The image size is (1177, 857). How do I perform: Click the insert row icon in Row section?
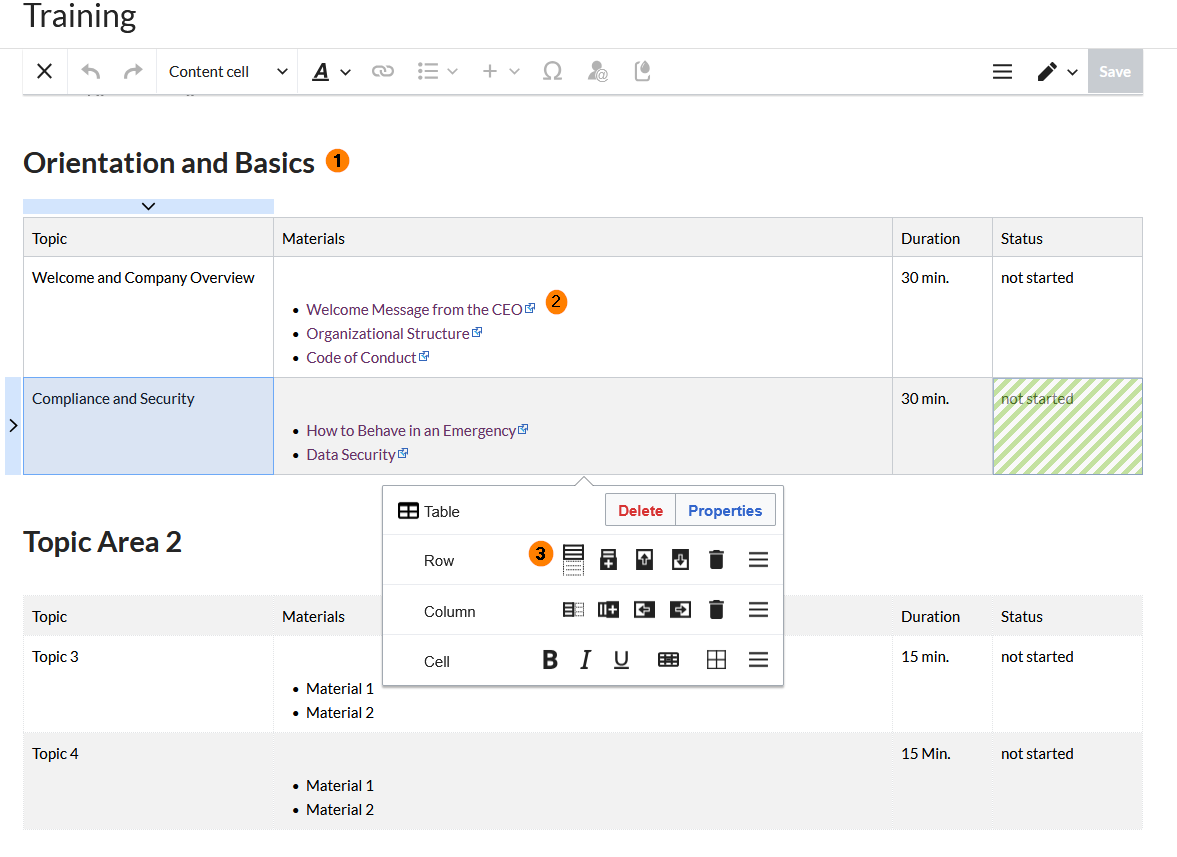tap(608, 560)
